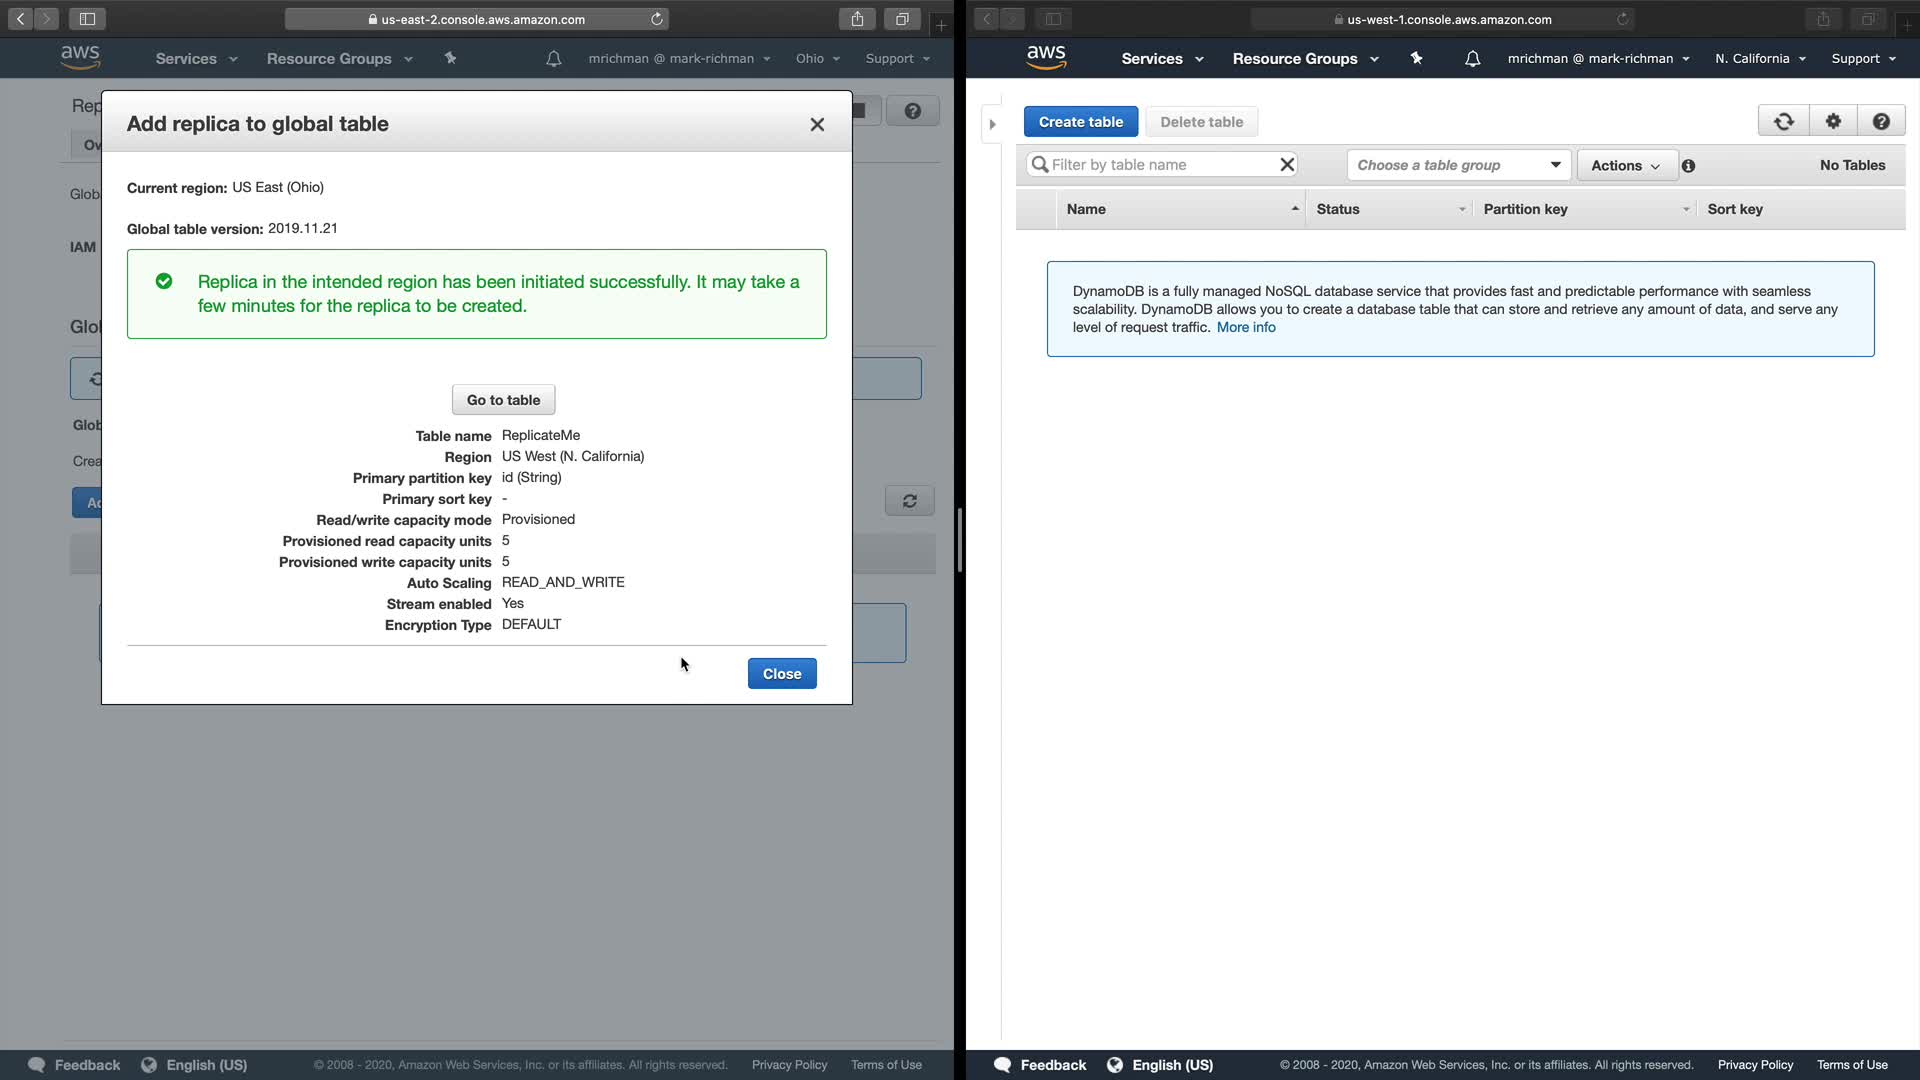Click the Create table button
This screenshot has height=1080, width=1920.
pyautogui.click(x=1080, y=122)
